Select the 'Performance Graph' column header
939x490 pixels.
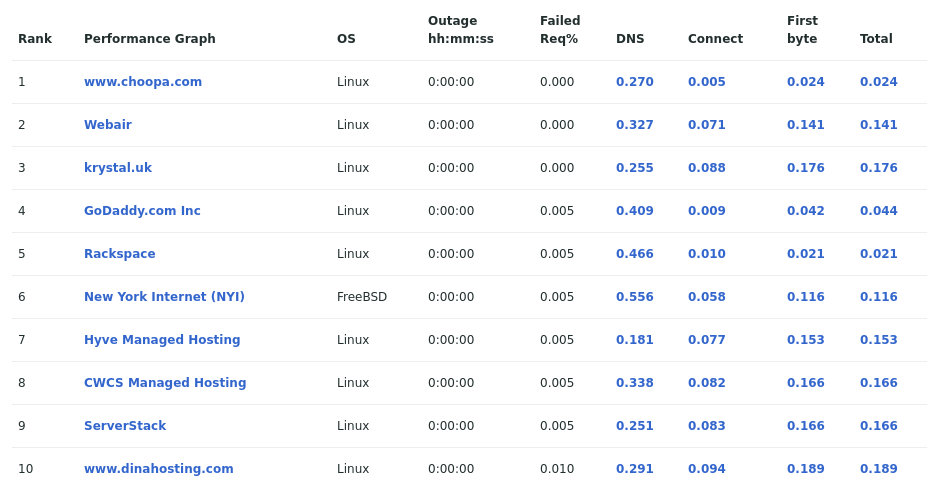[x=150, y=39]
